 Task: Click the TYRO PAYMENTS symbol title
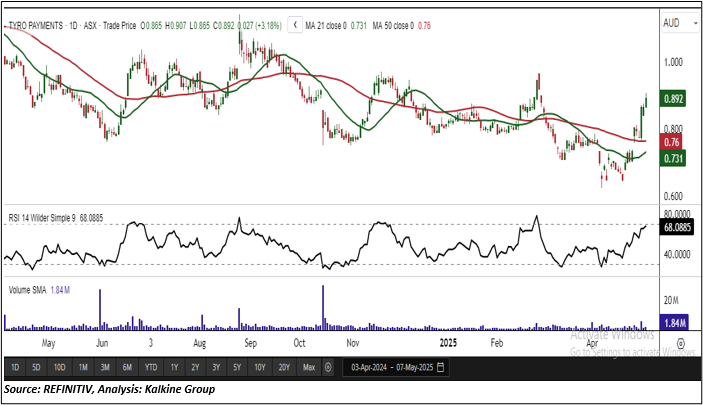tap(36, 26)
